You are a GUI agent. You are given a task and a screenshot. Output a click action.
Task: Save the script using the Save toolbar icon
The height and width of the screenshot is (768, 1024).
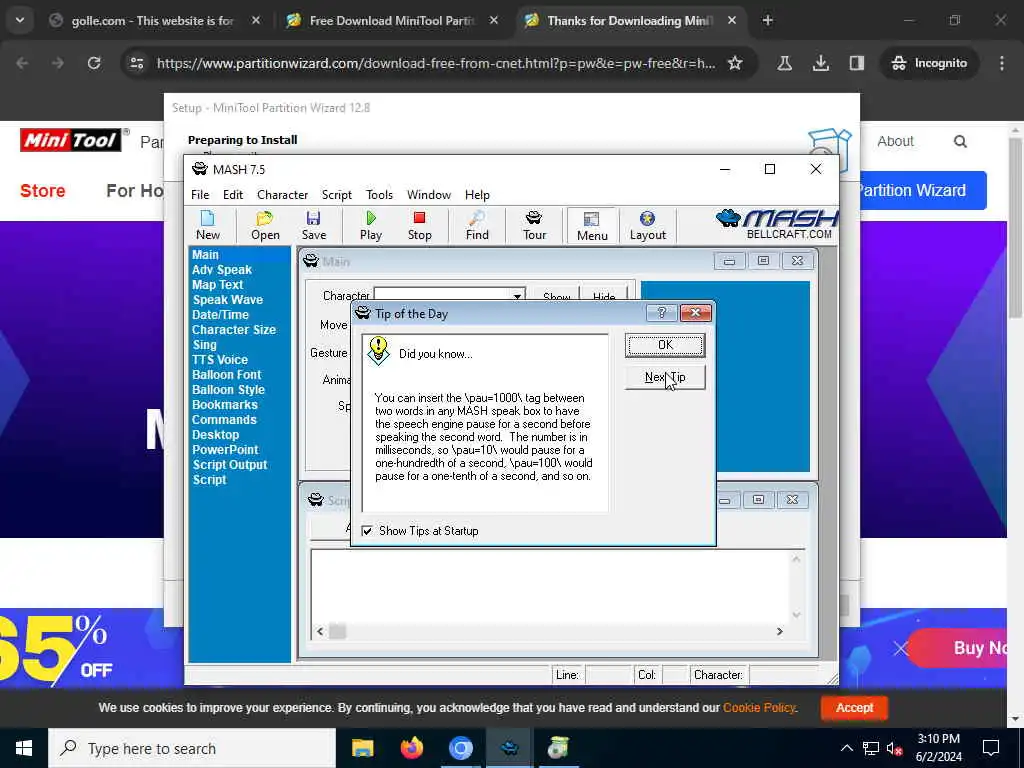[313, 226]
